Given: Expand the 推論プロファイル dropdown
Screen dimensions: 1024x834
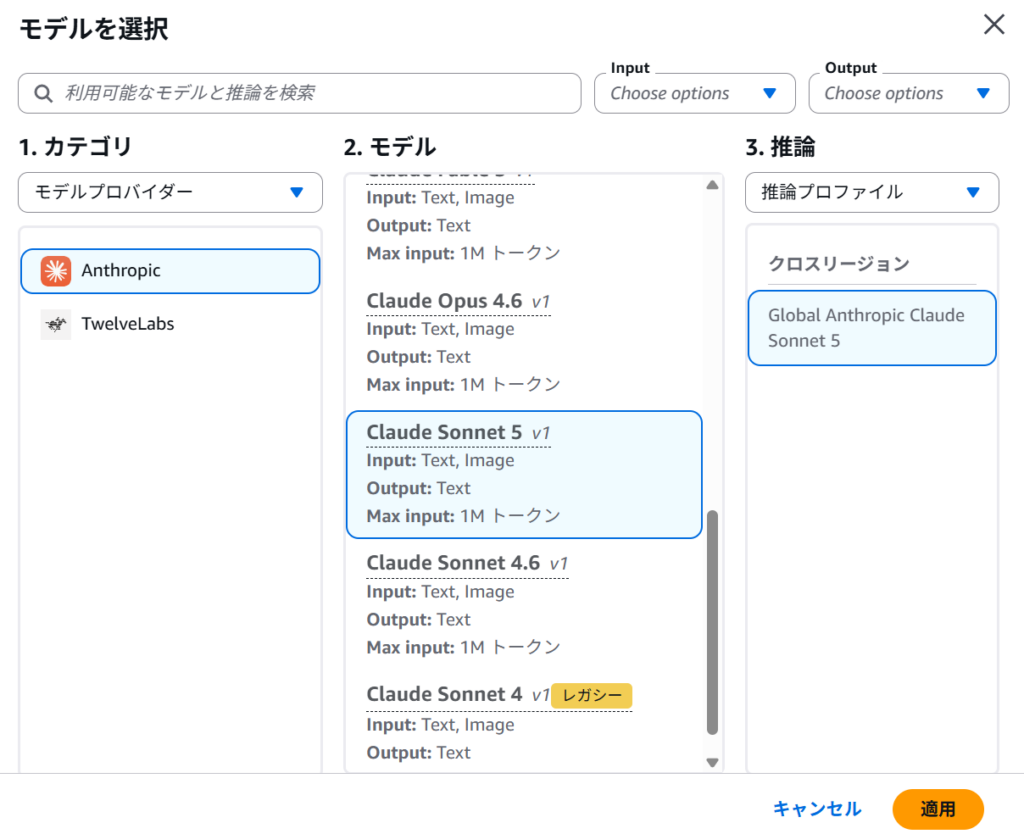Looking at the screenshot, I should pos(872,192).
